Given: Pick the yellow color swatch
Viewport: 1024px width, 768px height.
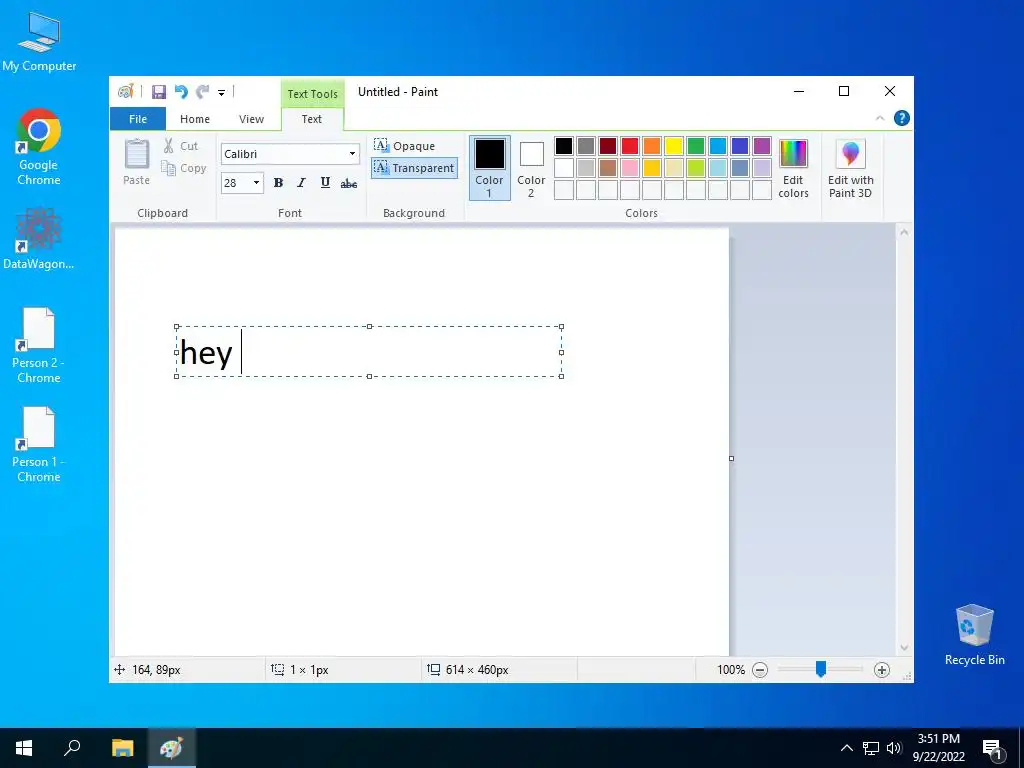Looking at the screenshot, I should click(674, 146).
